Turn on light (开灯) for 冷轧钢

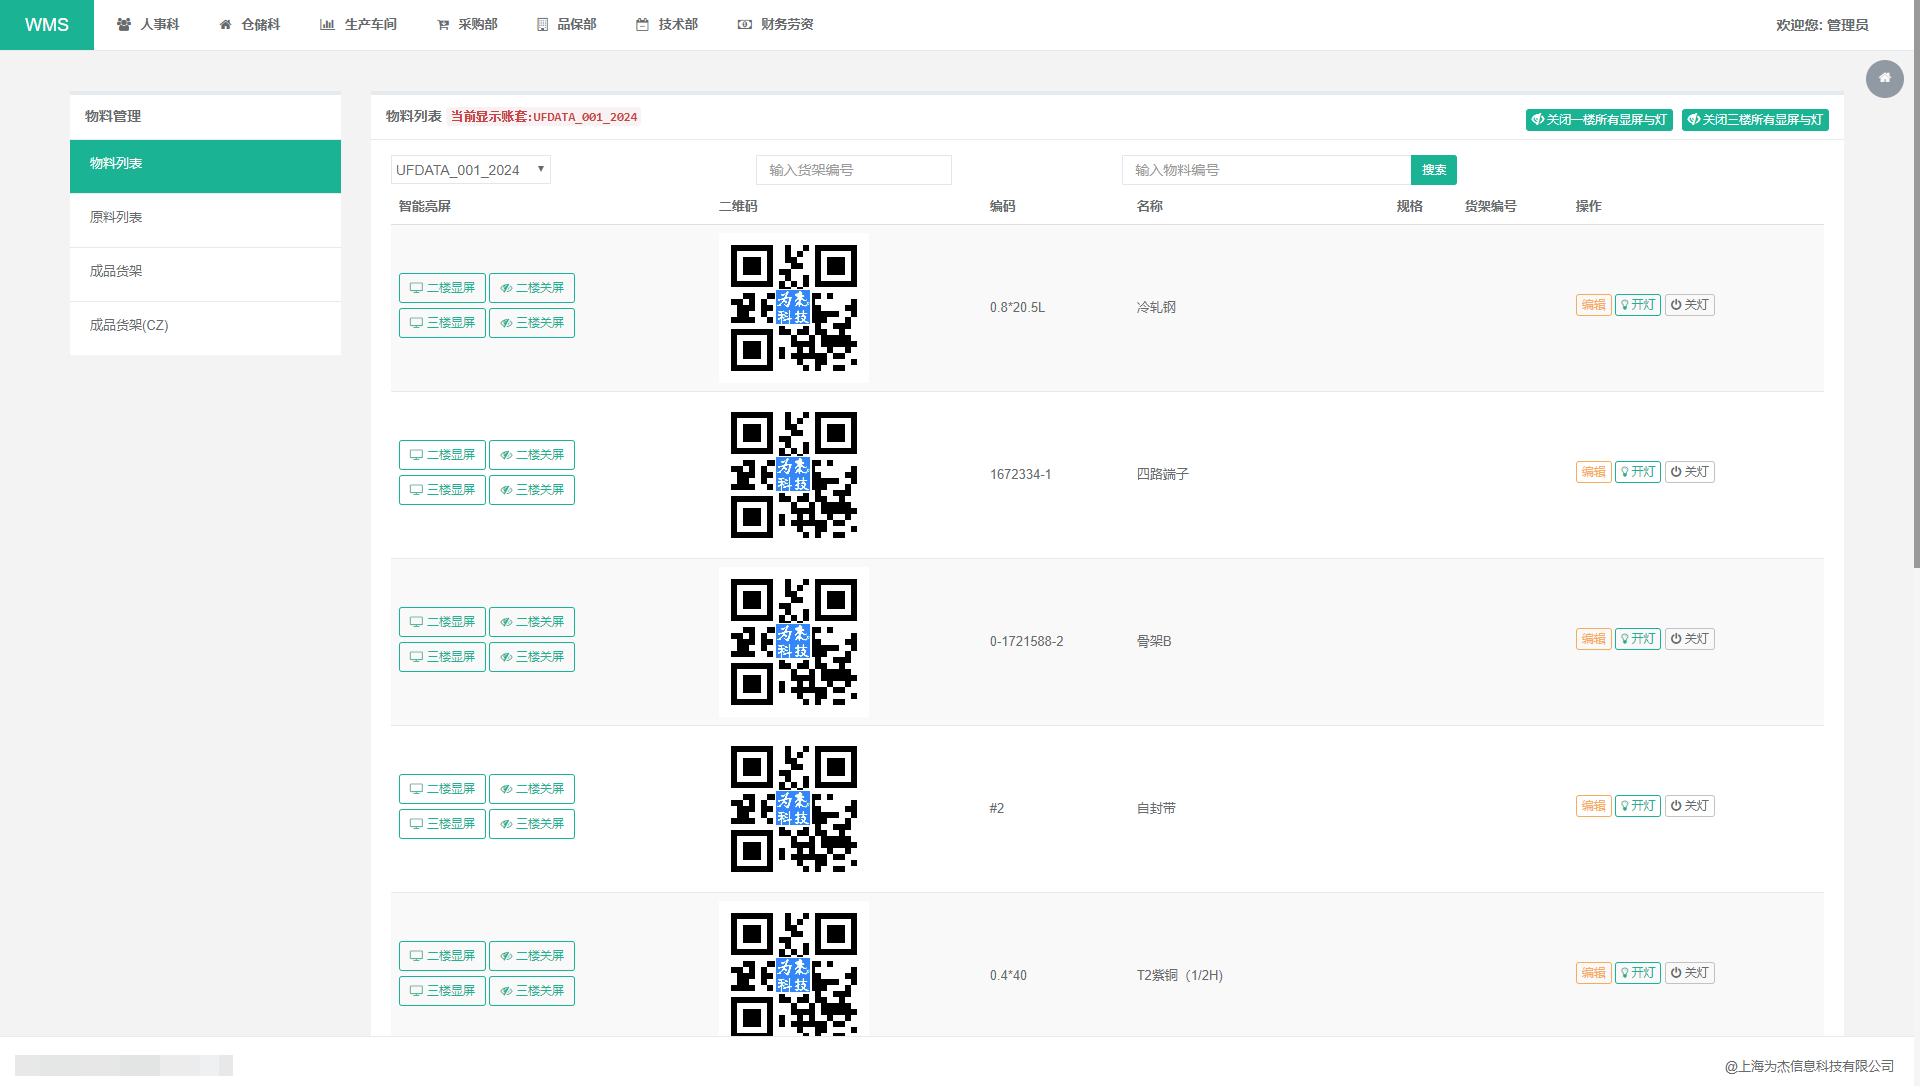point(1638,305)
